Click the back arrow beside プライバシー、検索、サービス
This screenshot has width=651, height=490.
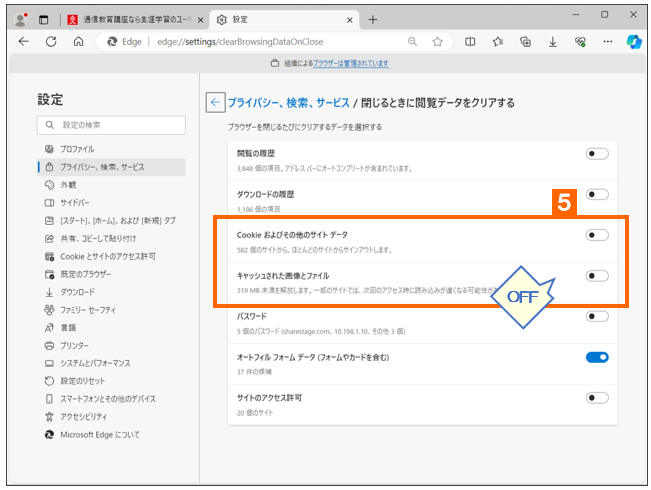(215, 102)
